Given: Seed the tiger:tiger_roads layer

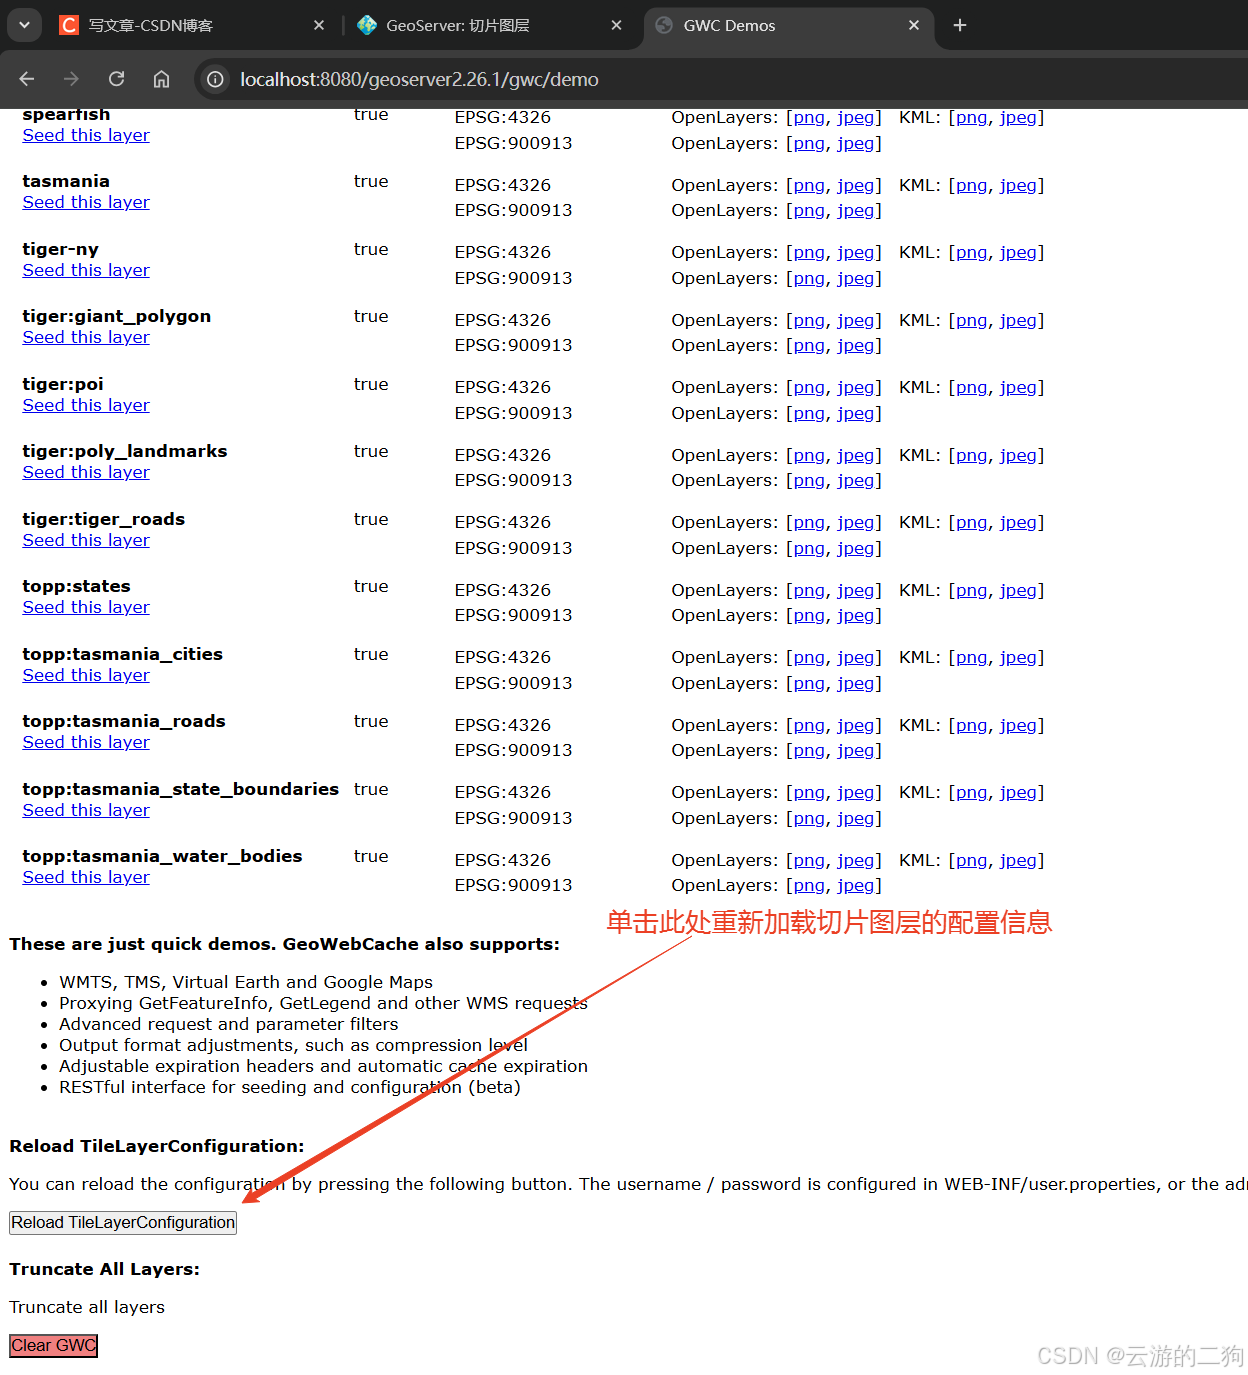Looking at the screenshot, I should pyautogui.click(x=86, y=540).
